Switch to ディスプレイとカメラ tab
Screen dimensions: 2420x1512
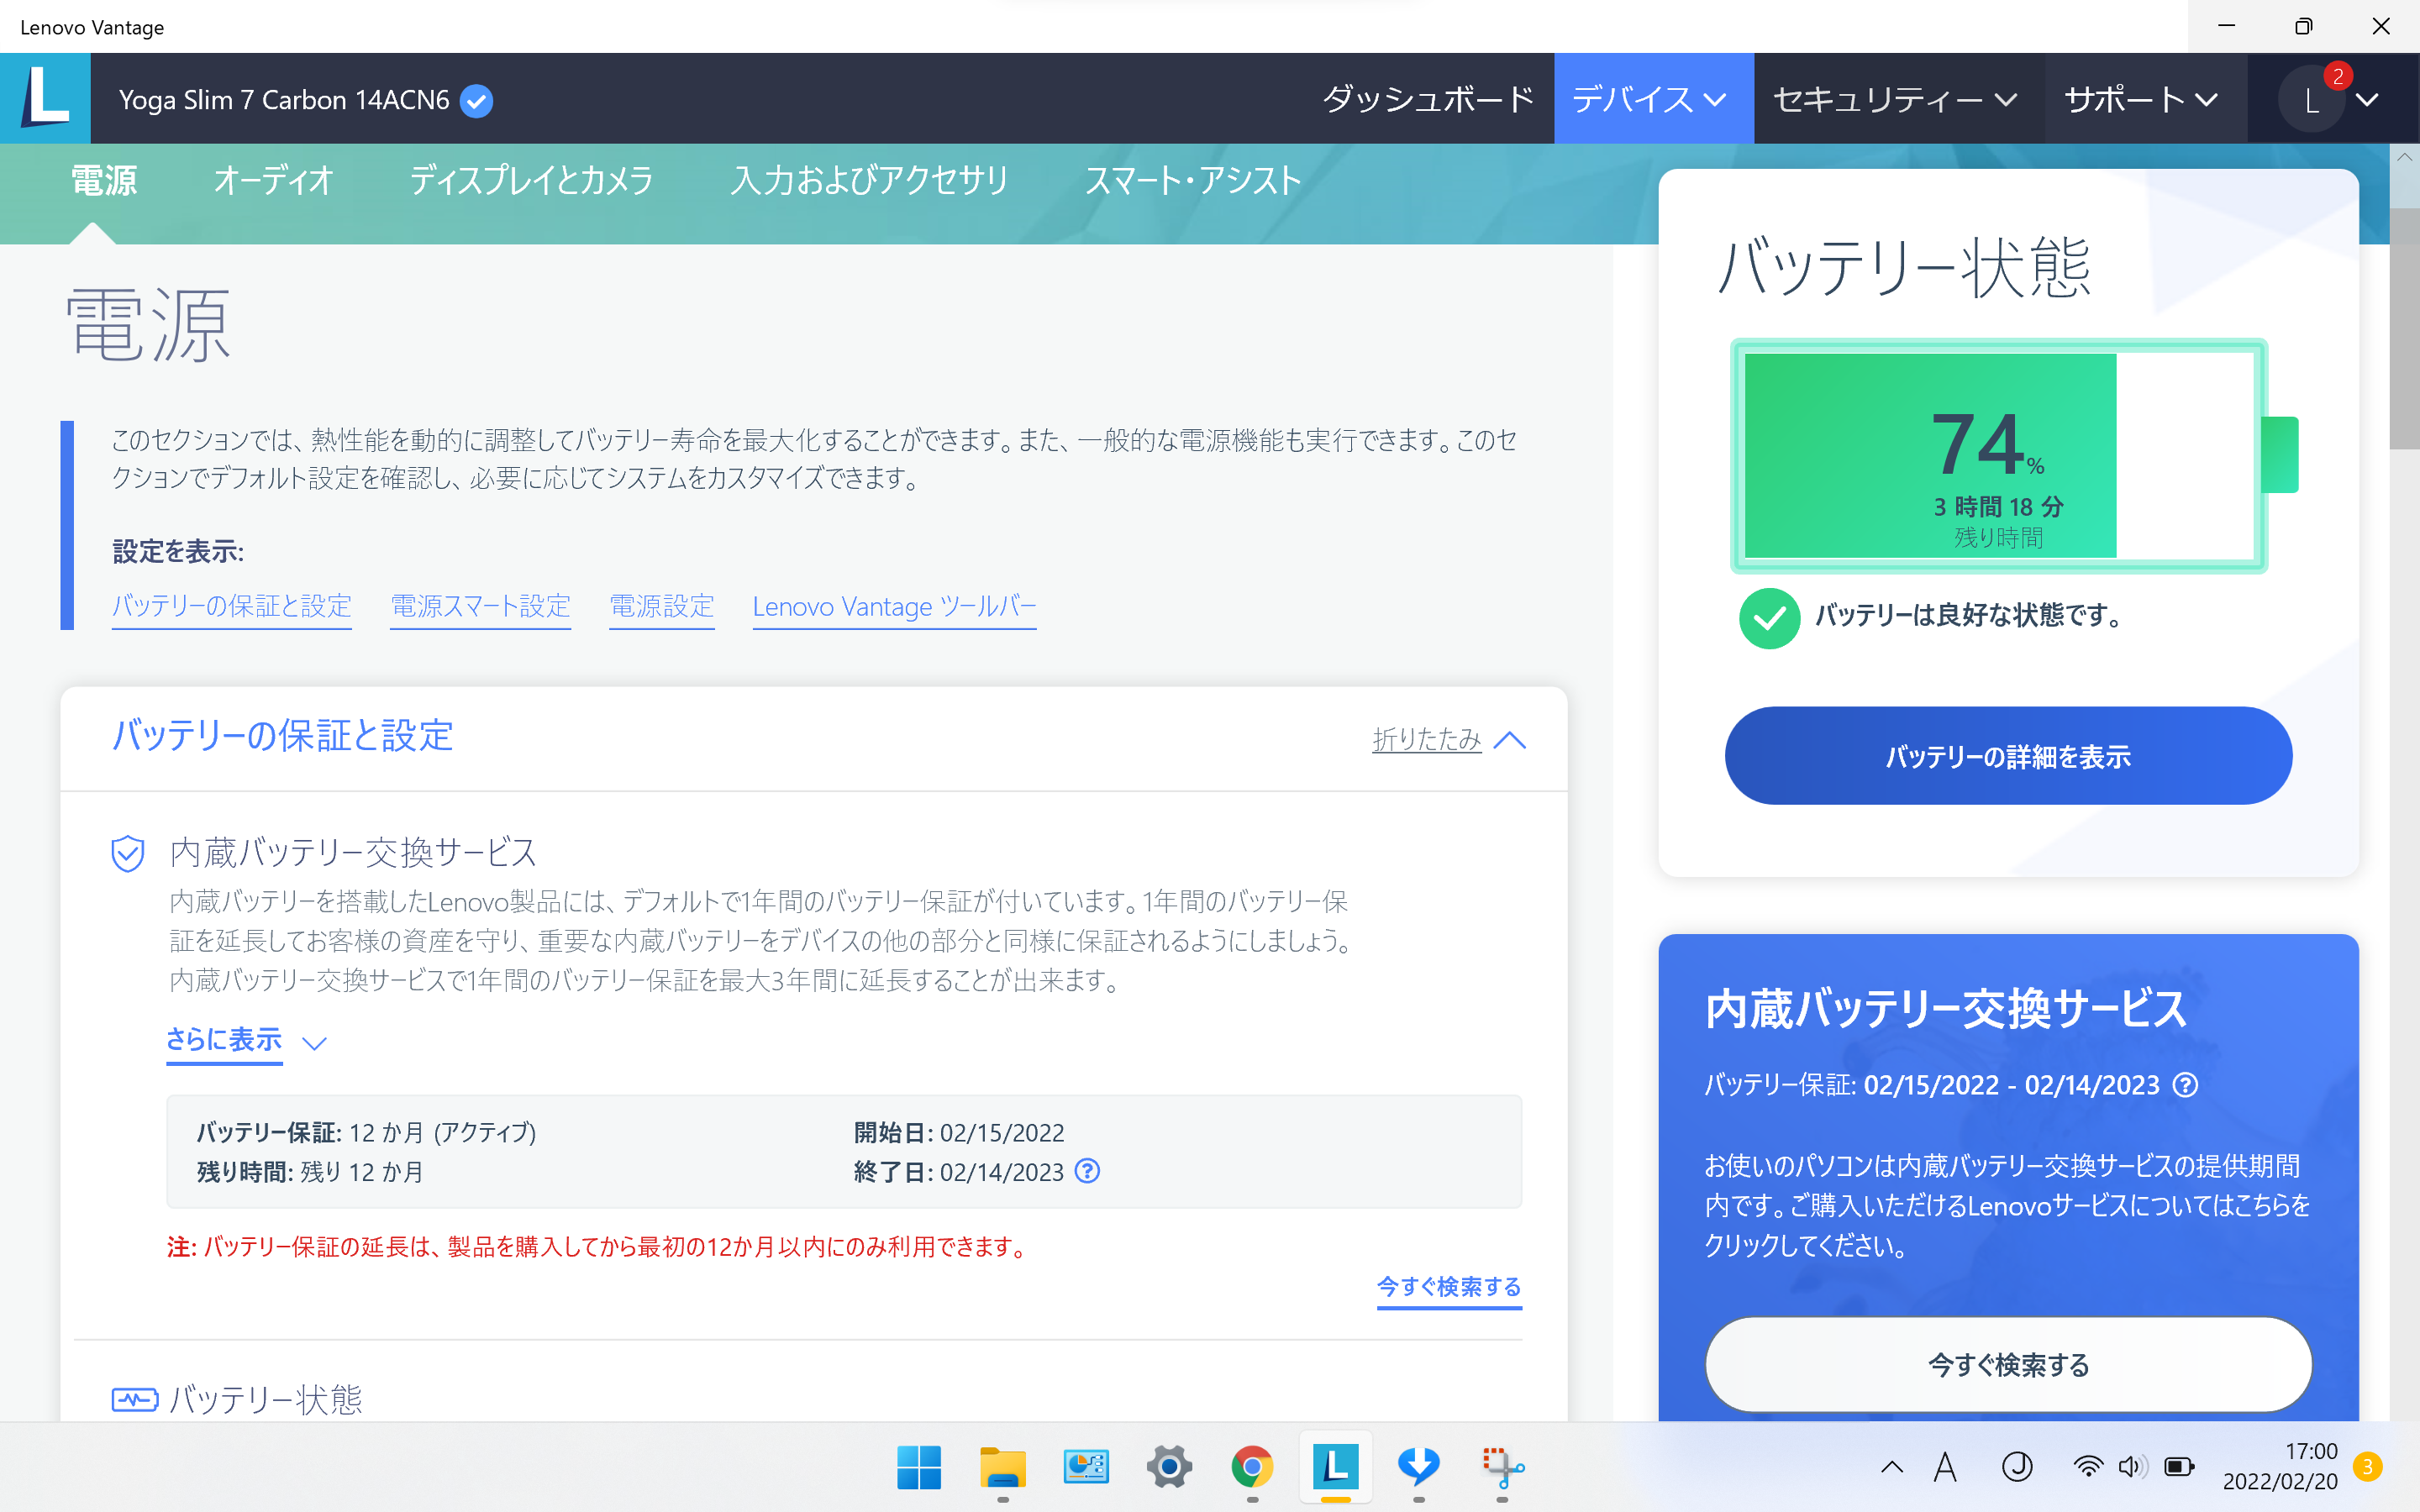[x=531, y=181]
